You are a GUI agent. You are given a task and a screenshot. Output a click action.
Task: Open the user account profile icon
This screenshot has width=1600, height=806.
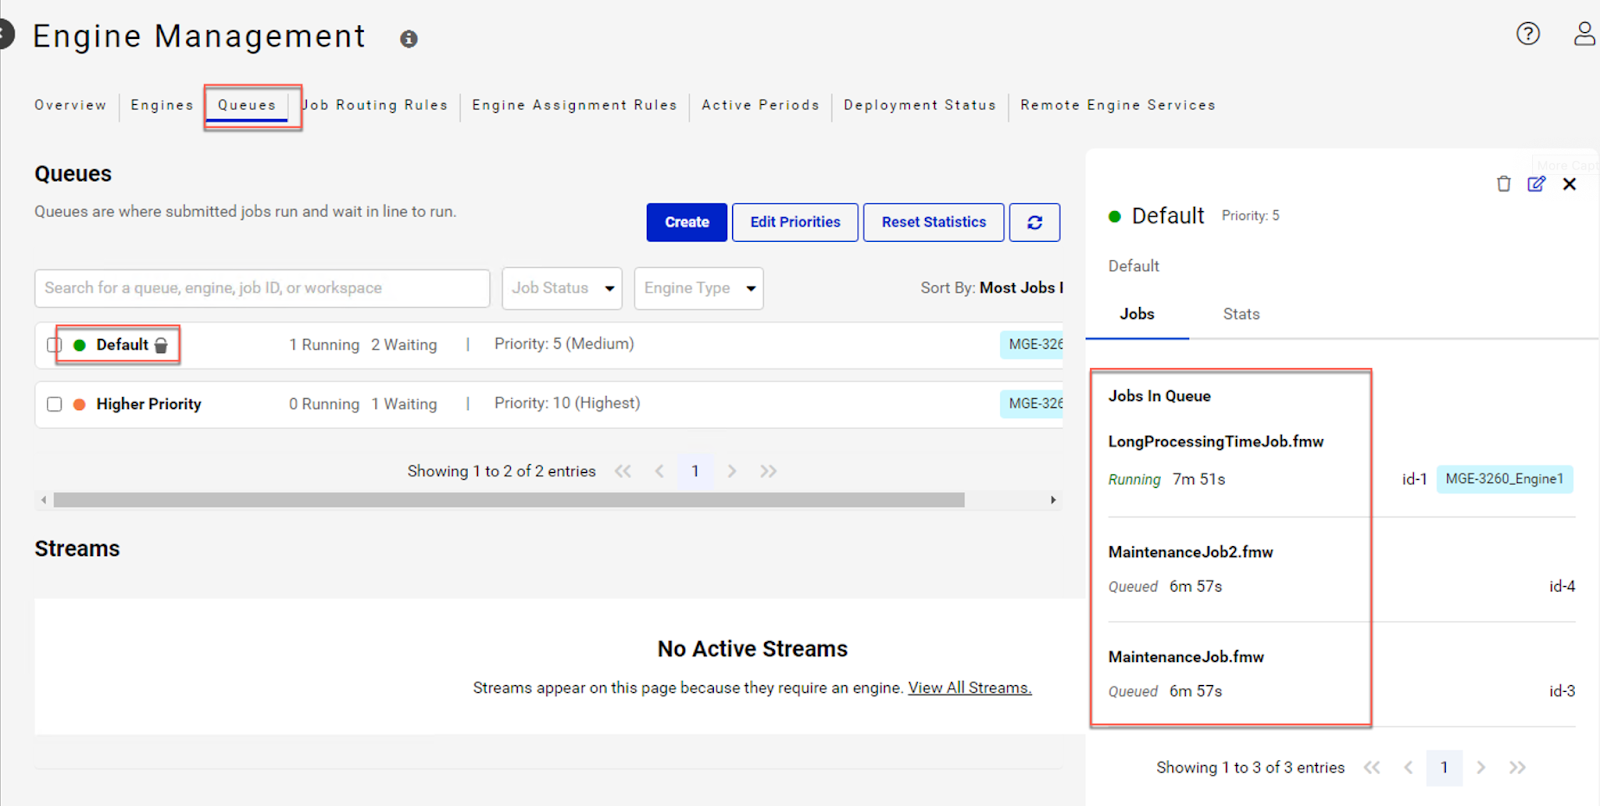[1585, 34]
